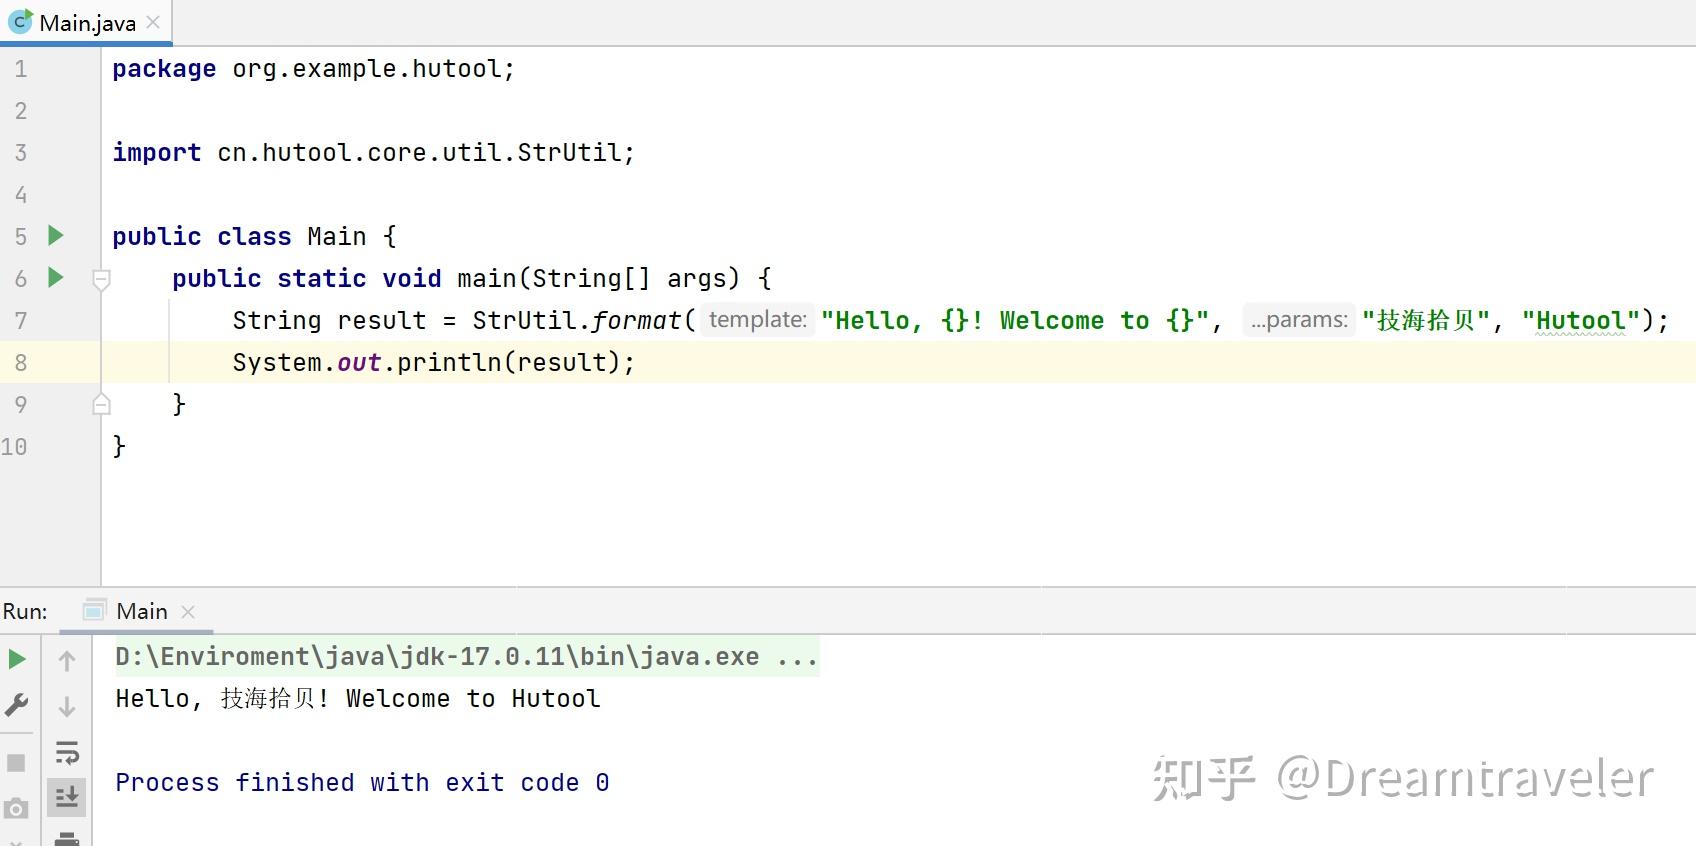Click the Stop process square icon

(16, 763)
